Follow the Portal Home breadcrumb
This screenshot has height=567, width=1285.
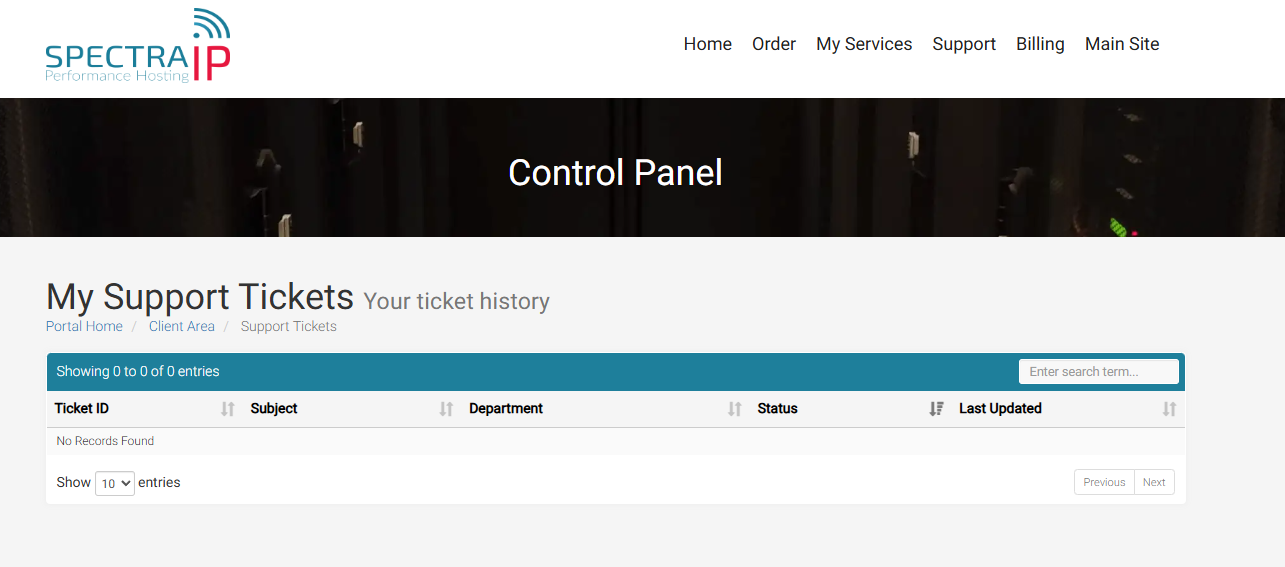(x=84, y=326)
